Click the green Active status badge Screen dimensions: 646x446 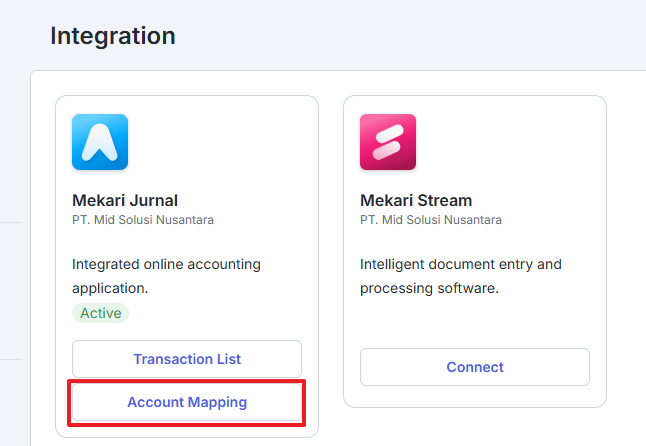[x=101, y=313]
